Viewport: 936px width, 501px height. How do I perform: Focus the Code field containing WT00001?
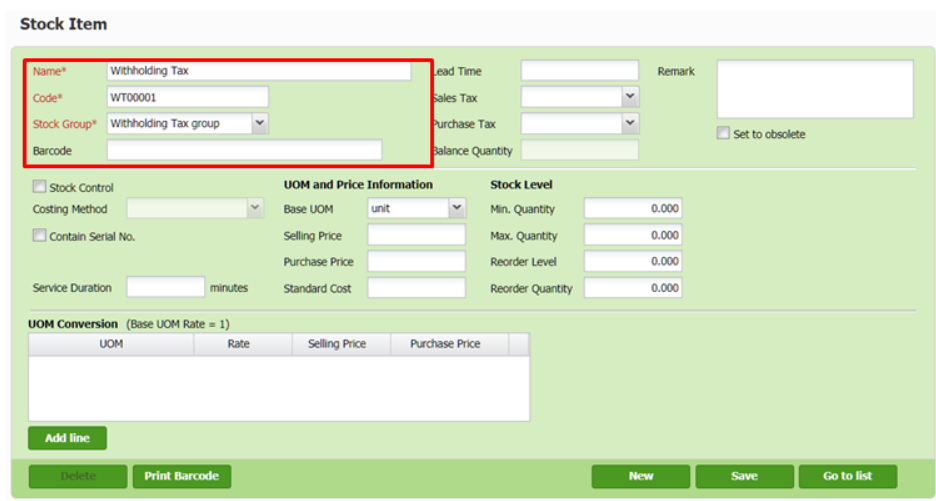187,97
